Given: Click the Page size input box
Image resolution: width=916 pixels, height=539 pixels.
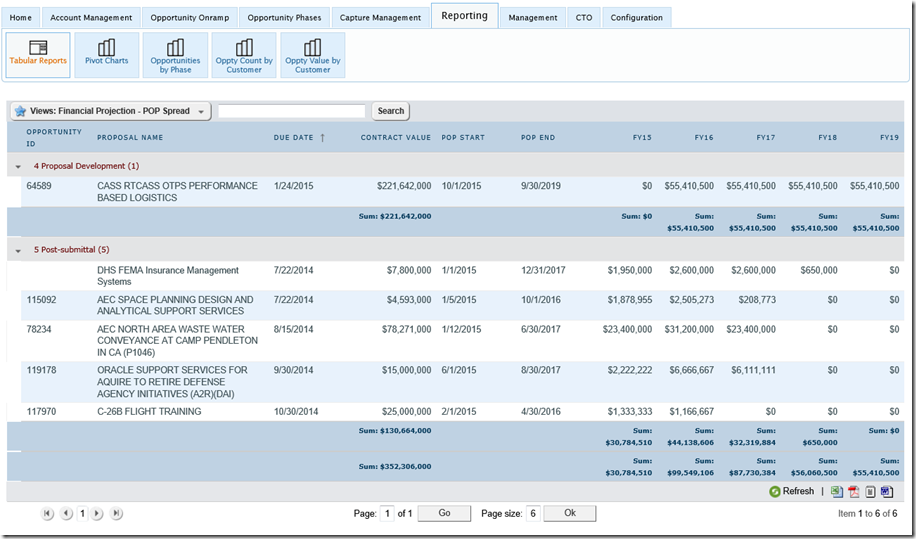Looking at the screenshot, I should pyautogui.click(x=533, y=514).
